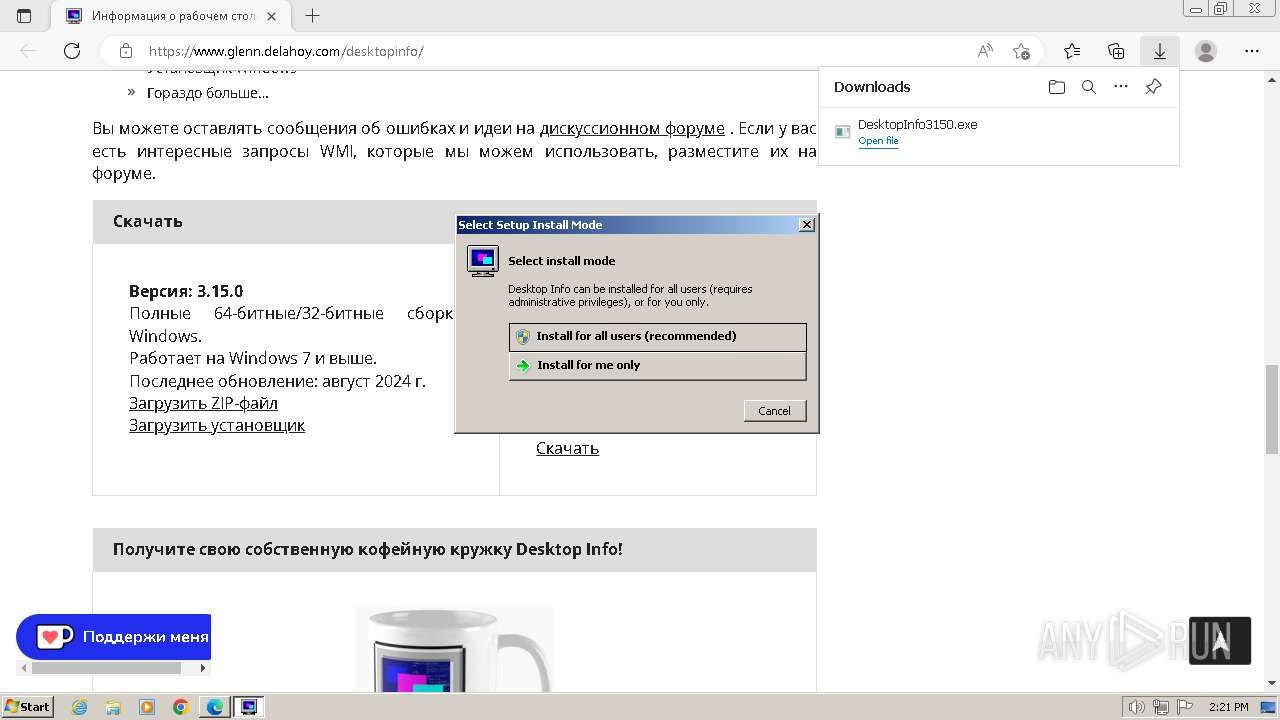
Task: Click the Скачать link under the dialog
Action: click(x=567, y=448)
